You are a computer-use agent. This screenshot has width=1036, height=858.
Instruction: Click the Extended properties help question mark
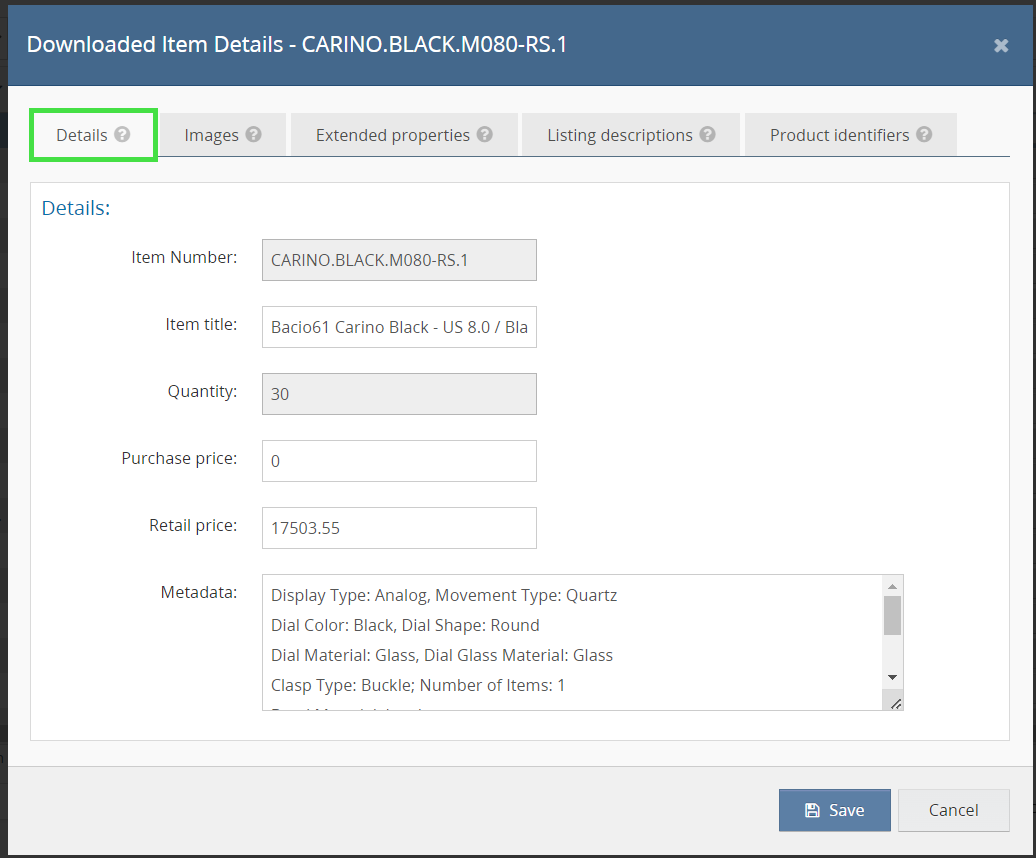tap(484, 134)
